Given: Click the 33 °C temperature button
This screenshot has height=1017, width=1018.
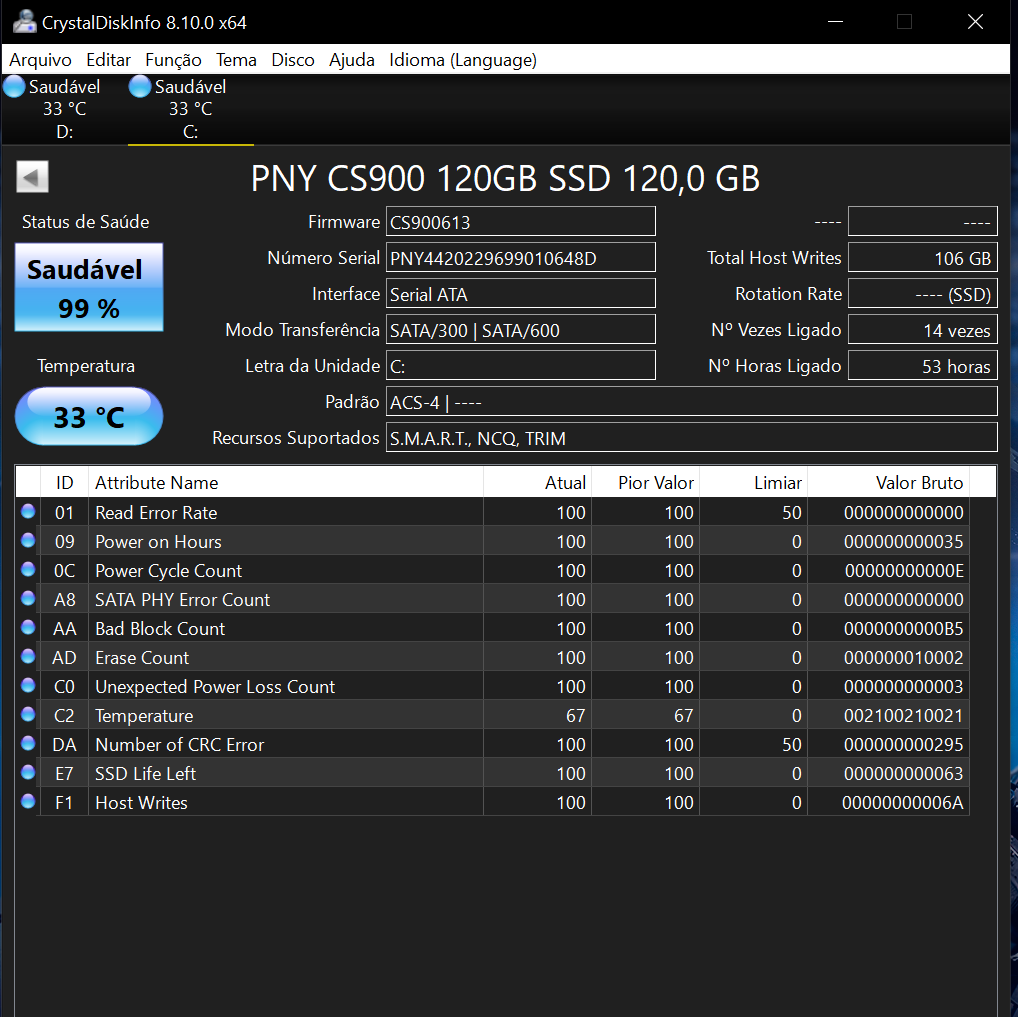Looking at the screenshot, I should pos(89,416).
